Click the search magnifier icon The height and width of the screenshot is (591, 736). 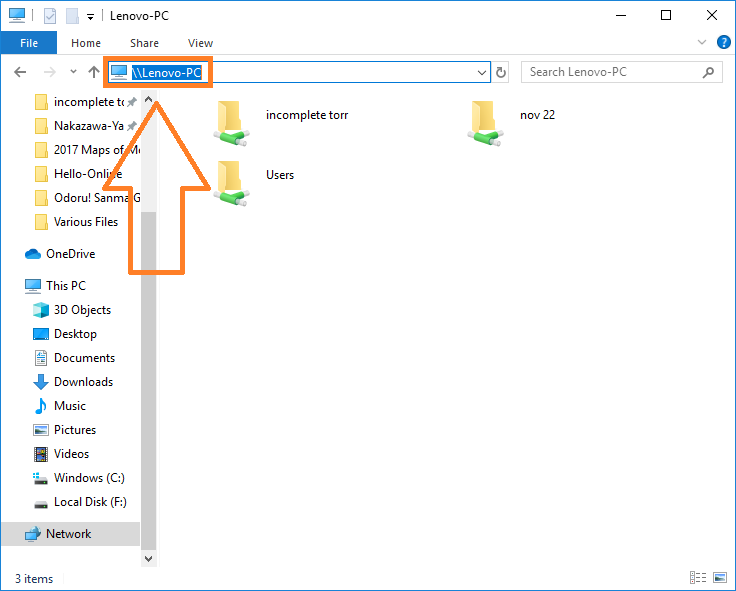click(x=708, y=72)
